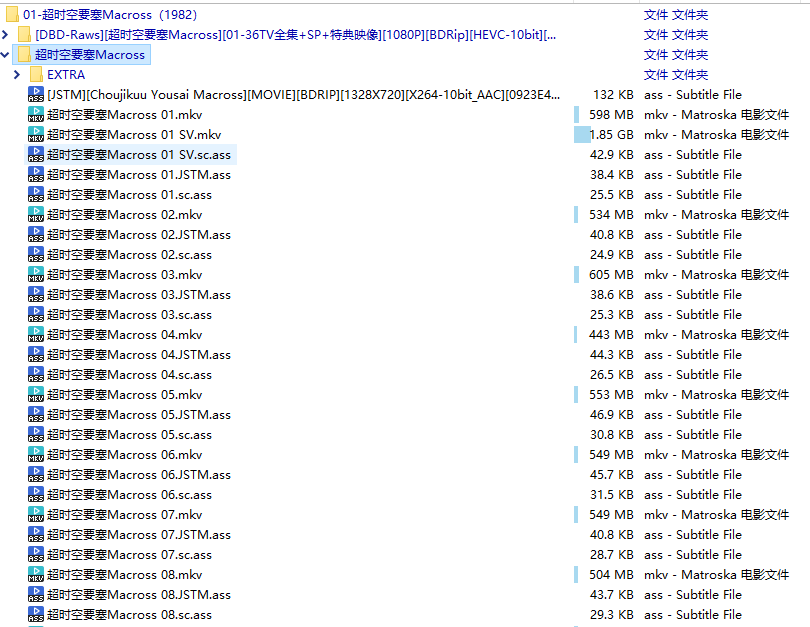Click 文件 文件夹 type of EXTRA row
810x627 pixels.
[676, 75]
